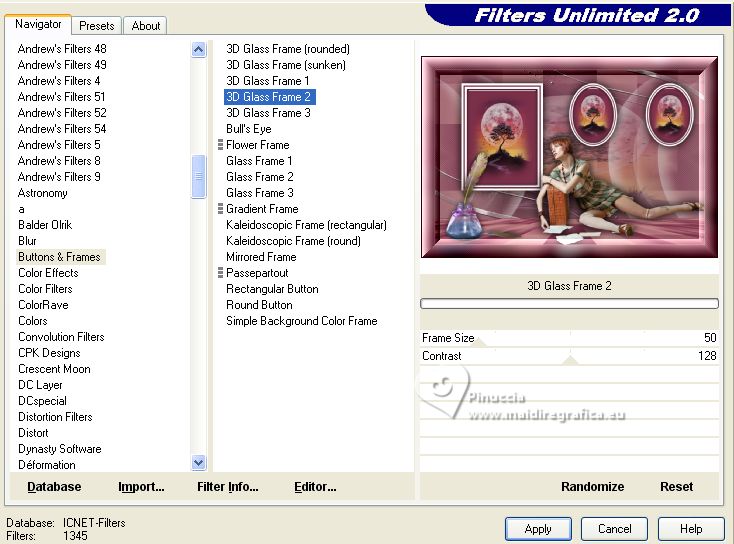Select the Blur category

[27, 241]
